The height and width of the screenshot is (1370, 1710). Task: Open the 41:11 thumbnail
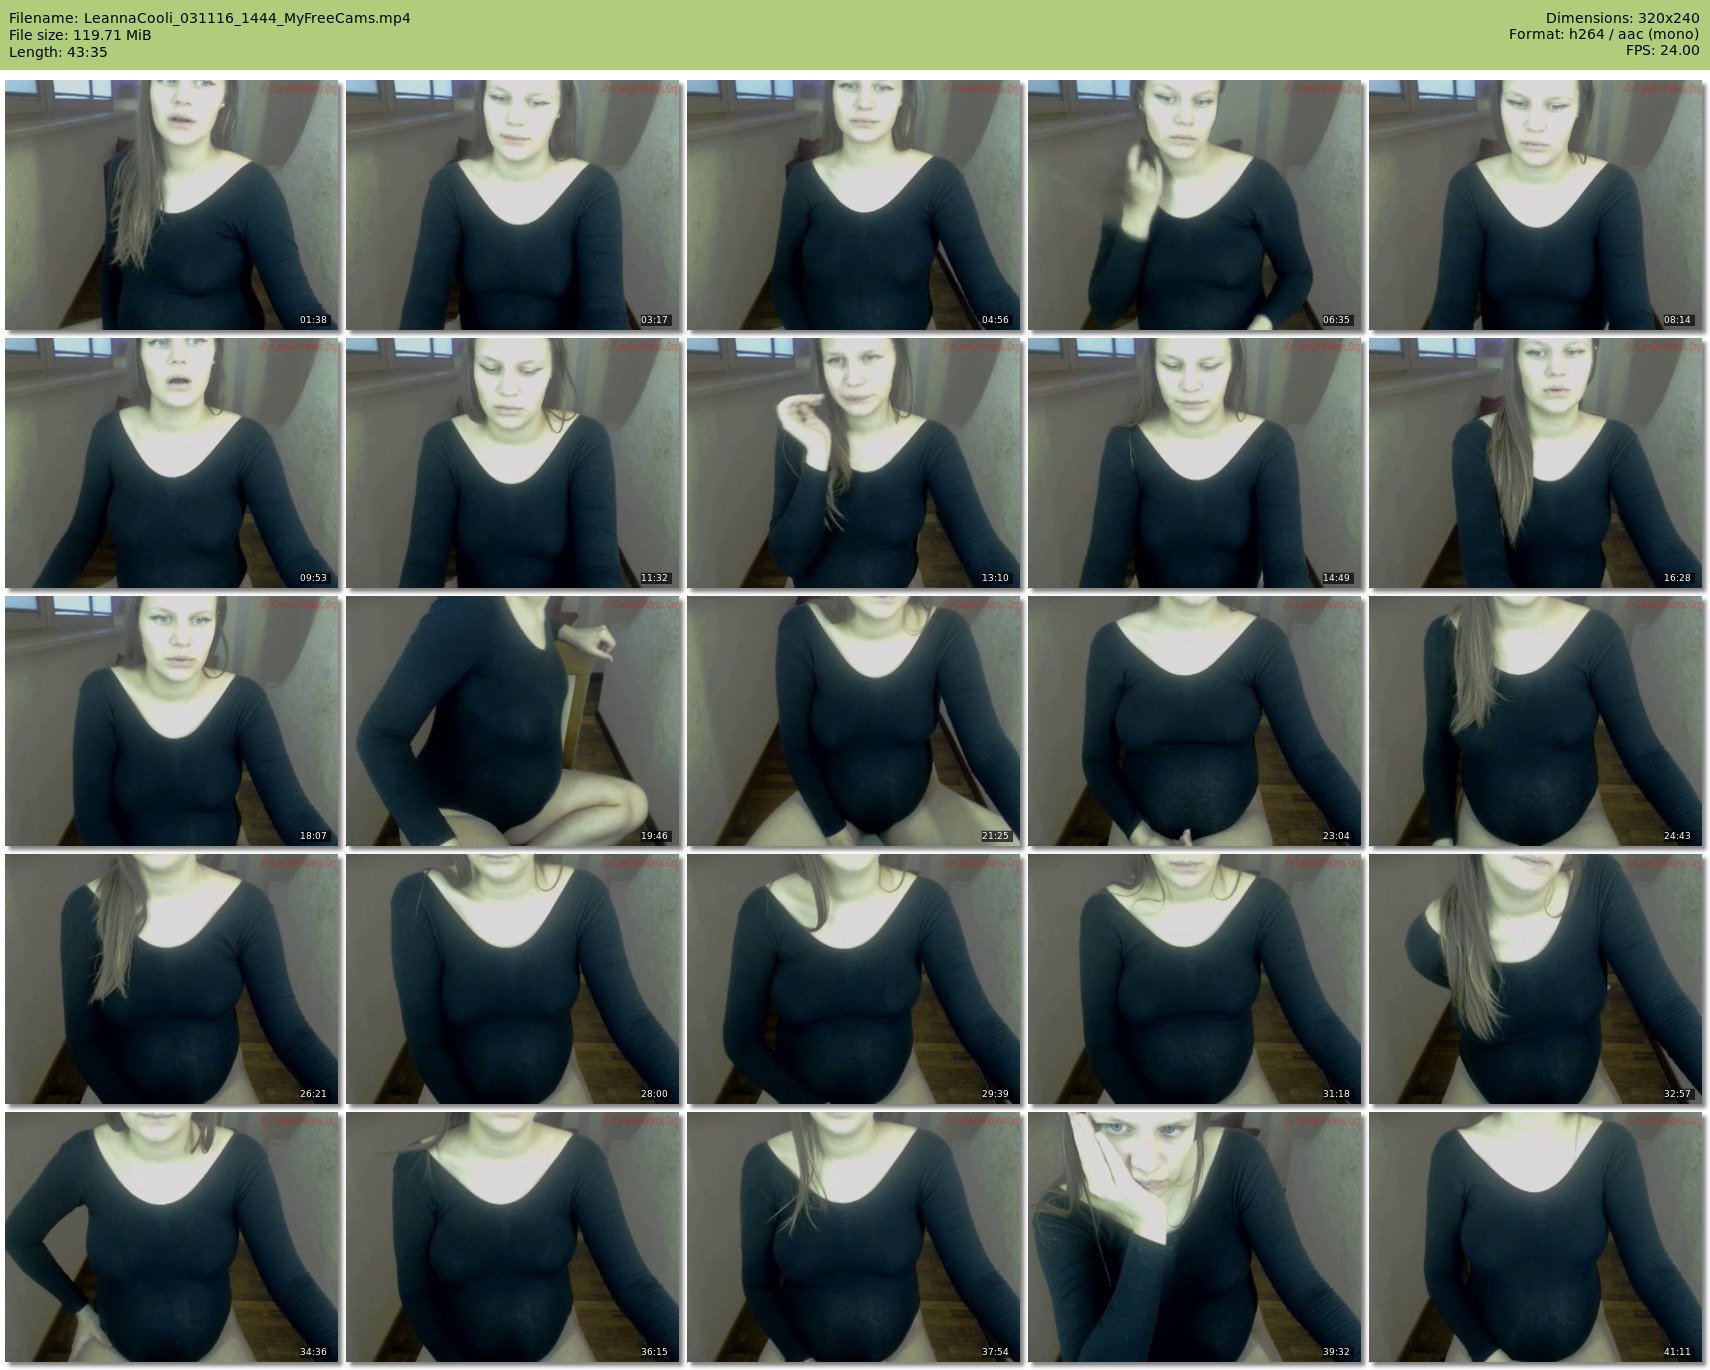(1536, 1237)
